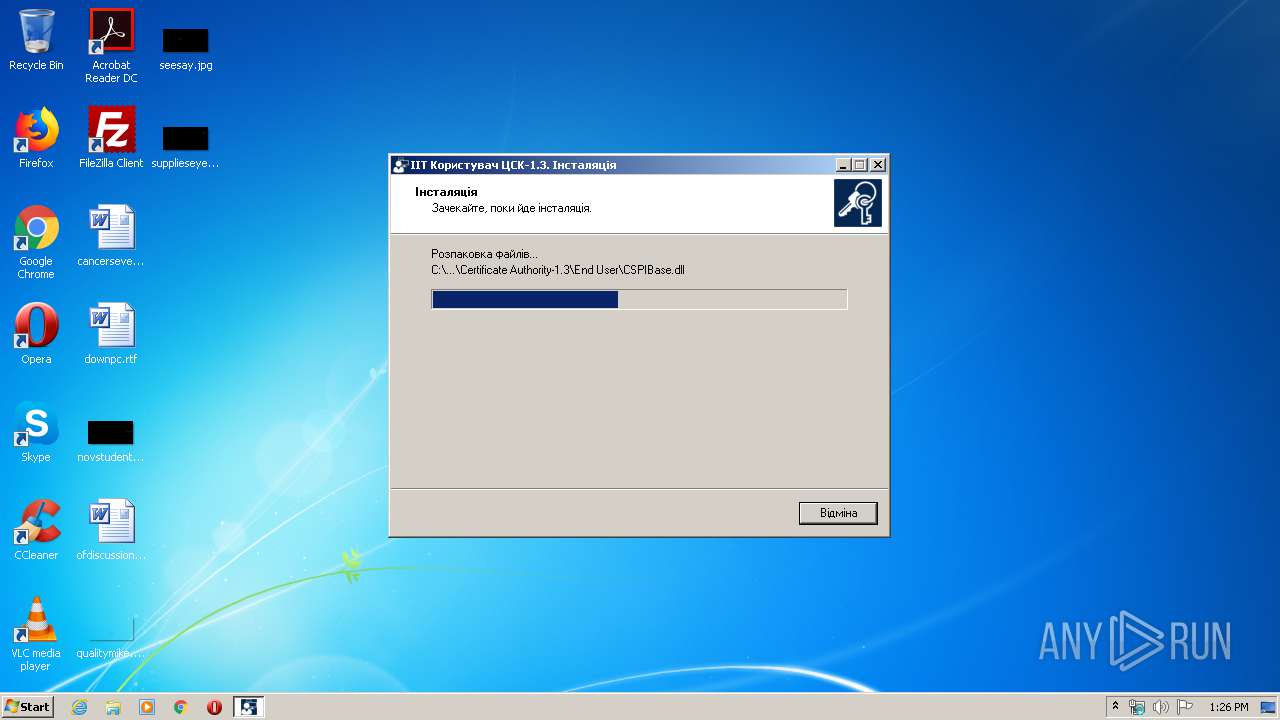1280x720 pixels.
Task: Select the novstudent desktop file
Action: 111,440
